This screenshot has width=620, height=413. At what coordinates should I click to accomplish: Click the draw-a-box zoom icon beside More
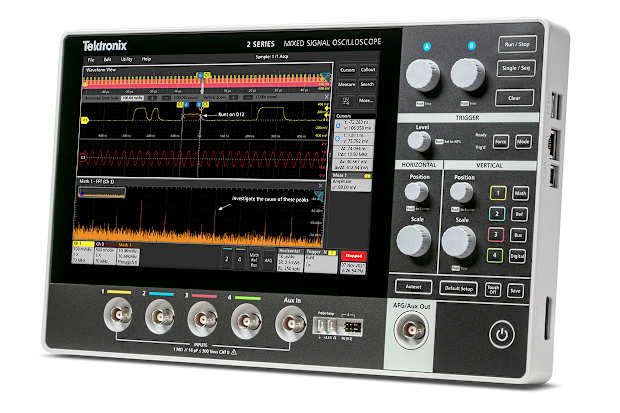point(346,101)
